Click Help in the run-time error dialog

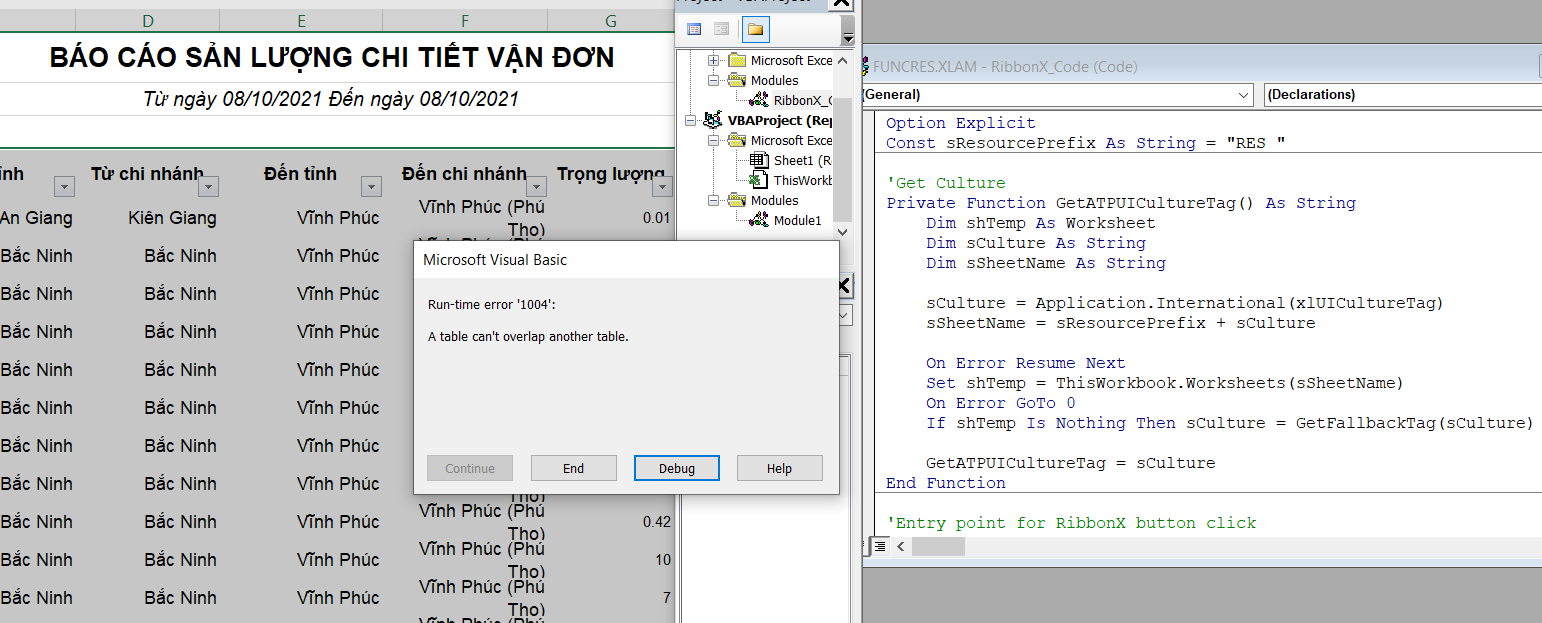(x=779, y=468)
